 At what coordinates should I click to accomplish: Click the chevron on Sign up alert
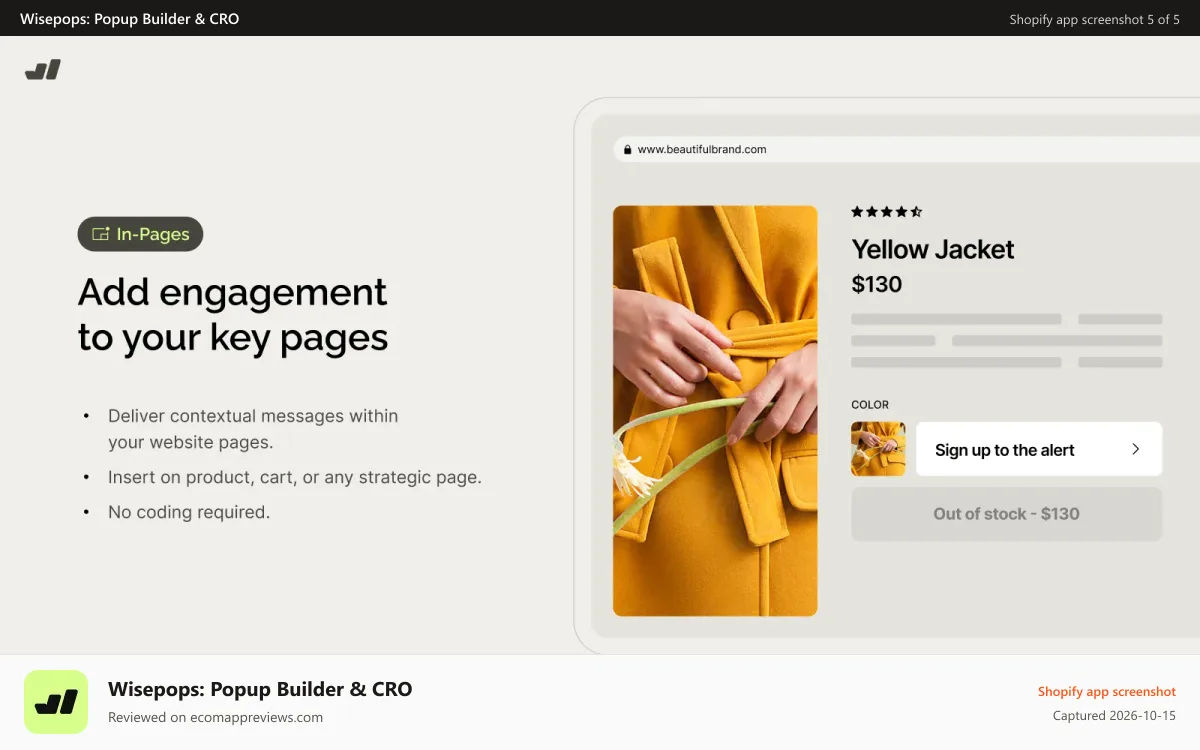pyautogui.click(x=1135, y=449)
